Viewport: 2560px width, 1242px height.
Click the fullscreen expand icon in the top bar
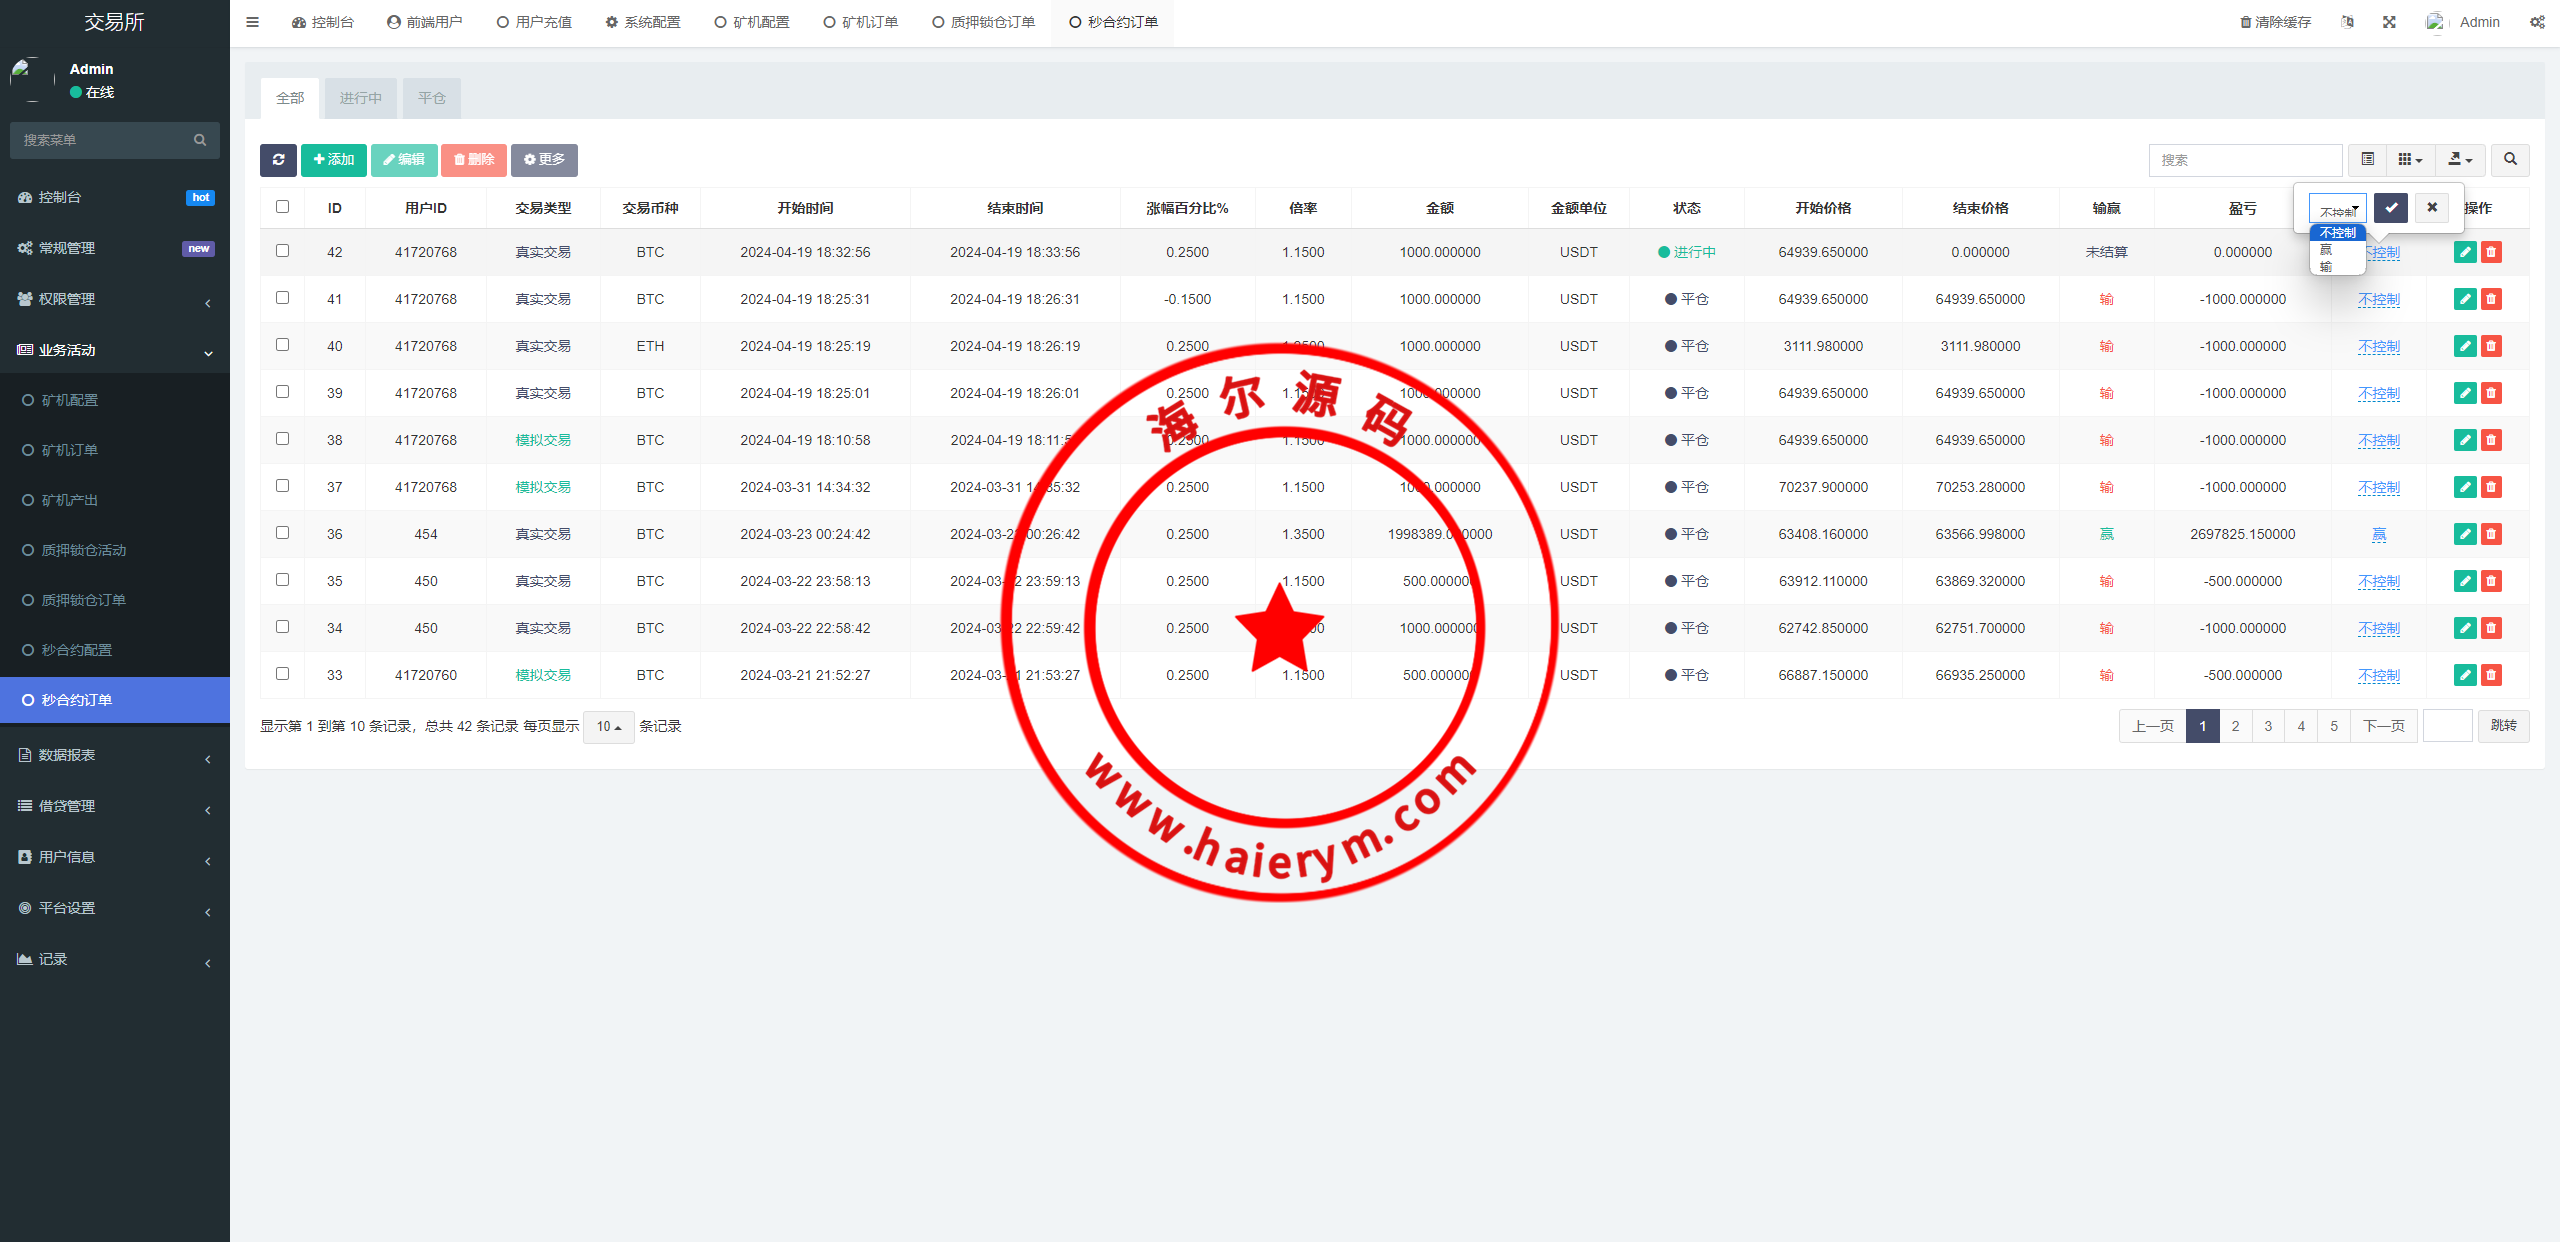2389,22
